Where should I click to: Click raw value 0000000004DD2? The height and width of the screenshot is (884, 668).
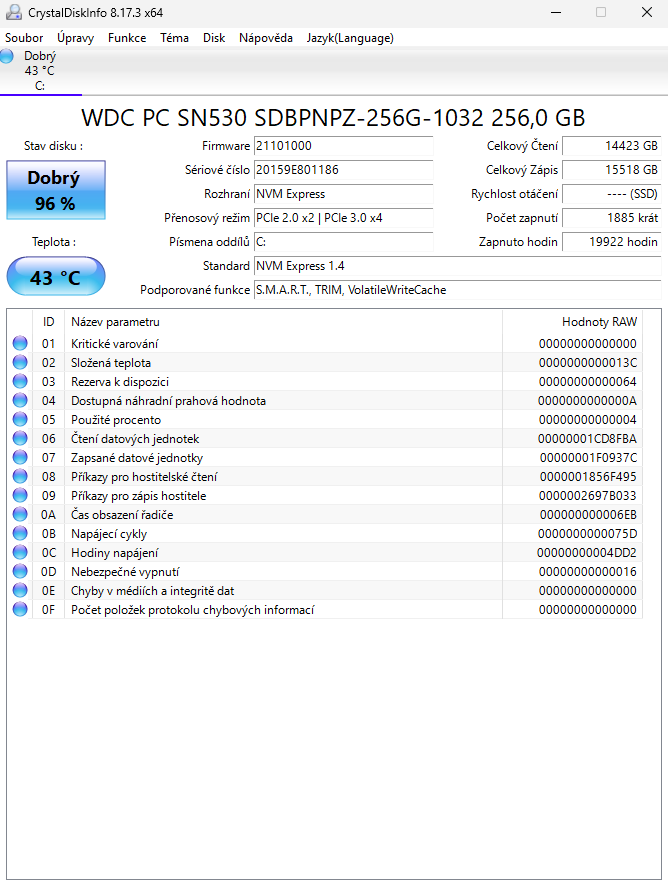point(587,553)
